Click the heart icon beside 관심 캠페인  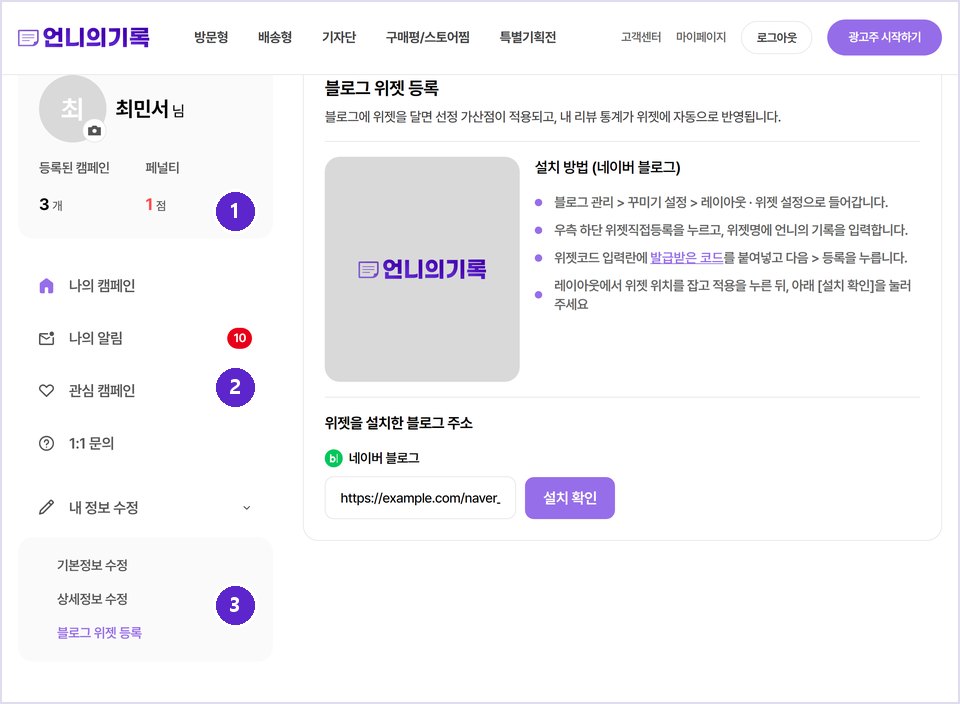(x=47, y=391)
